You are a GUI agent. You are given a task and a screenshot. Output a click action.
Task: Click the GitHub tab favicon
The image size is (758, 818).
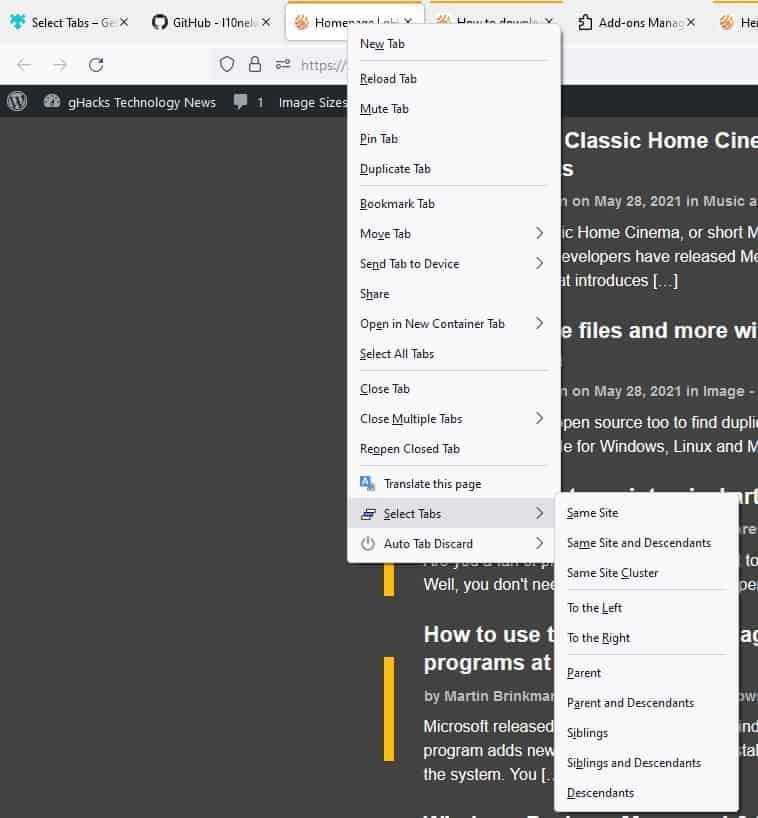[160, 22]
